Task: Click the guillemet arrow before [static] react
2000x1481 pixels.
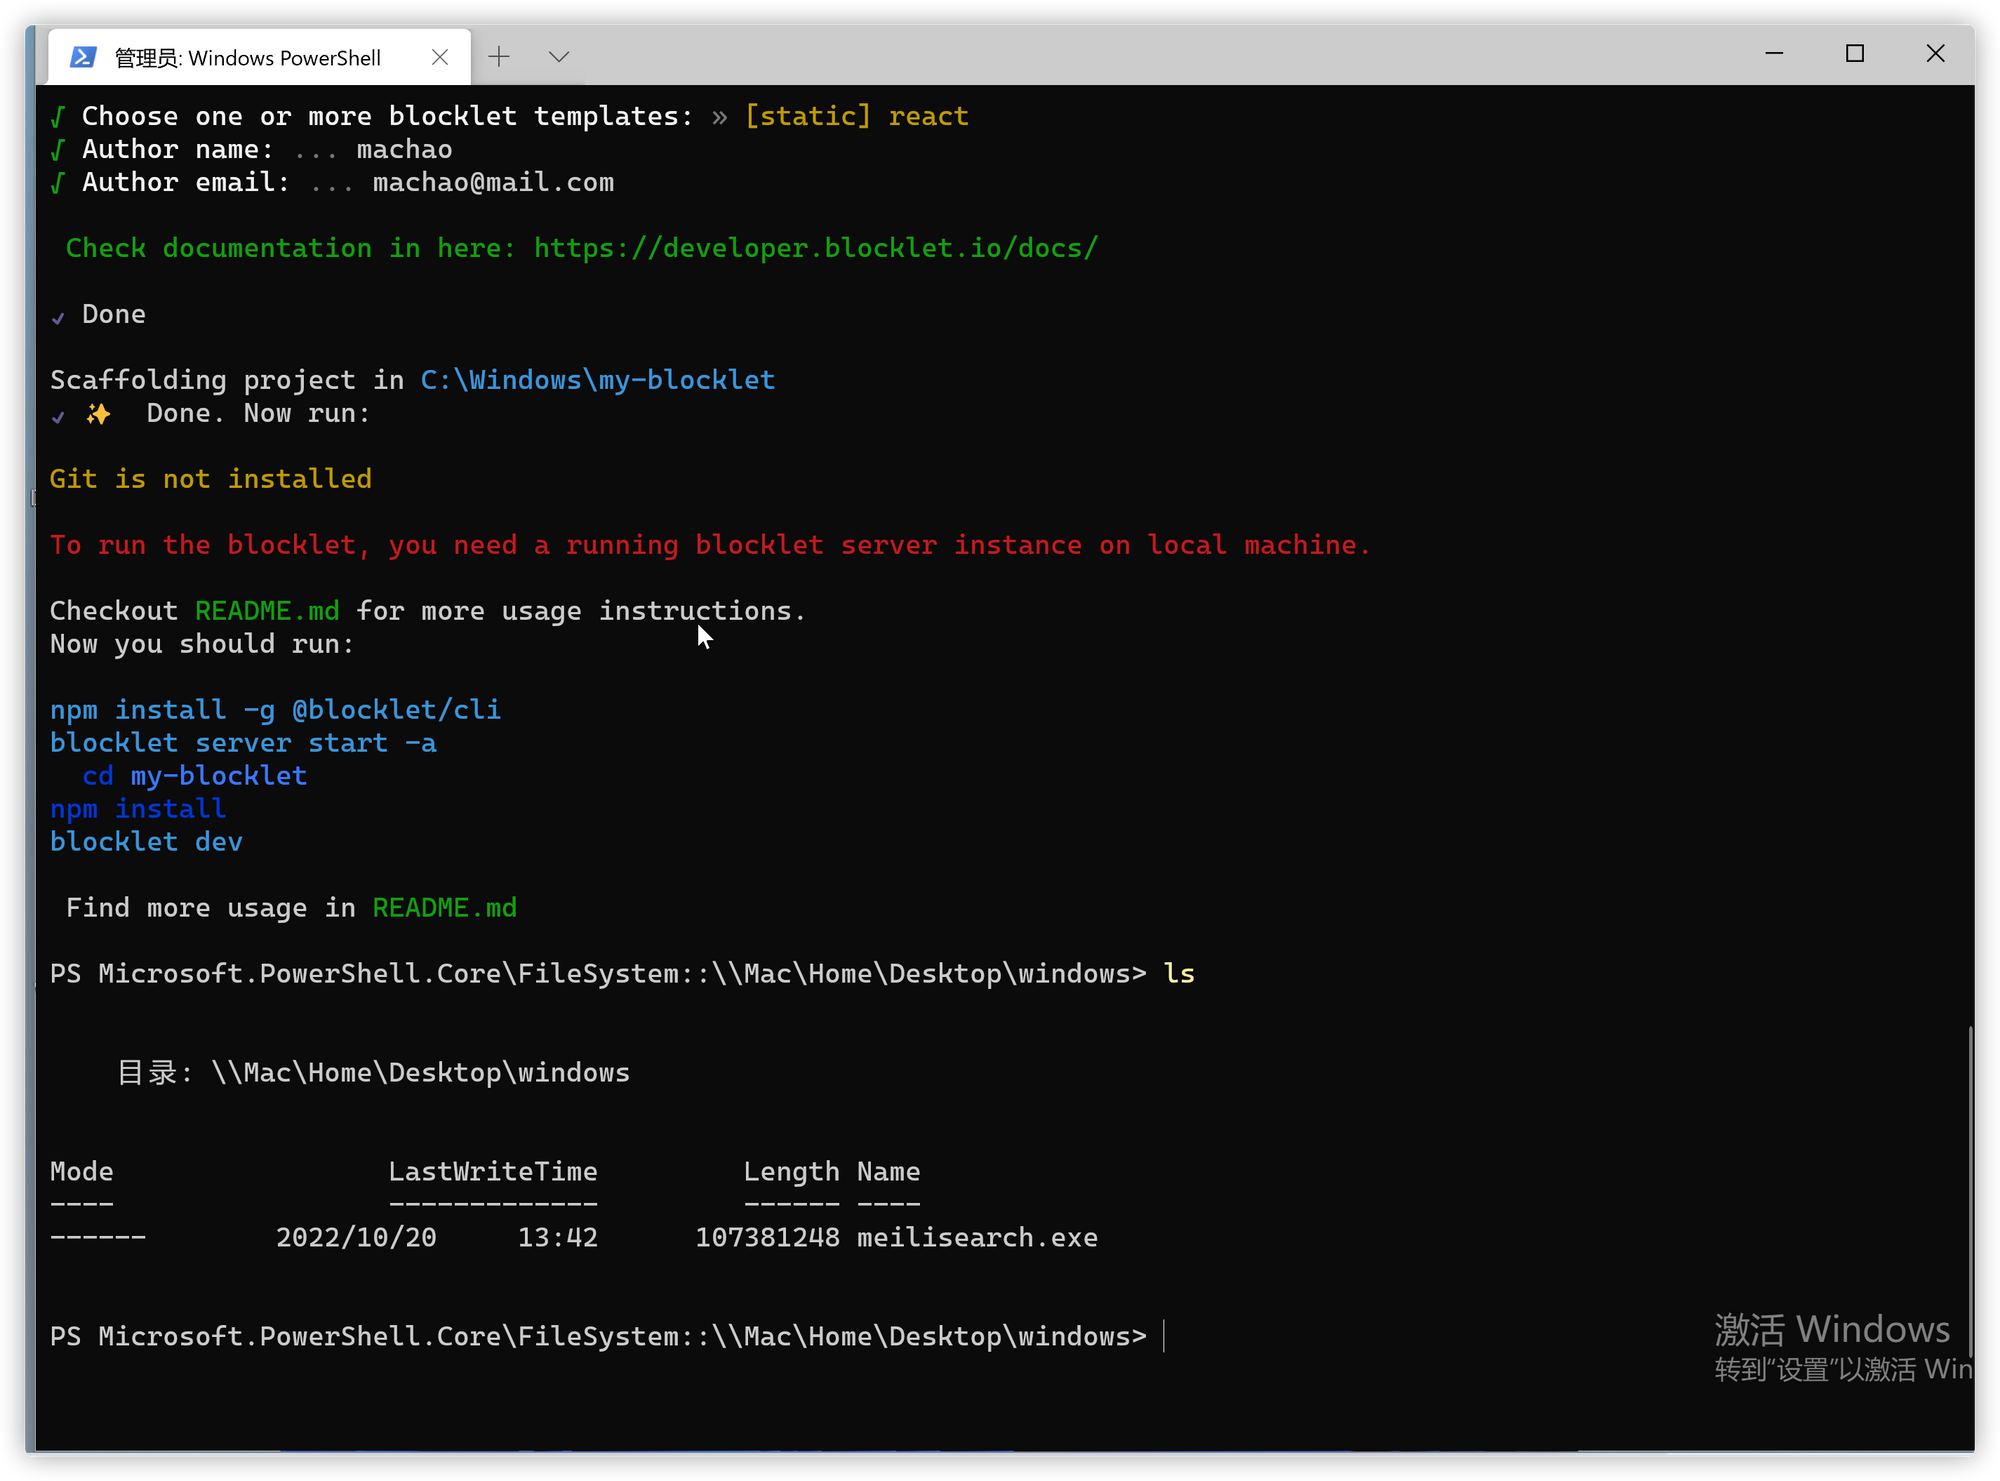Action: coord(718,116)
